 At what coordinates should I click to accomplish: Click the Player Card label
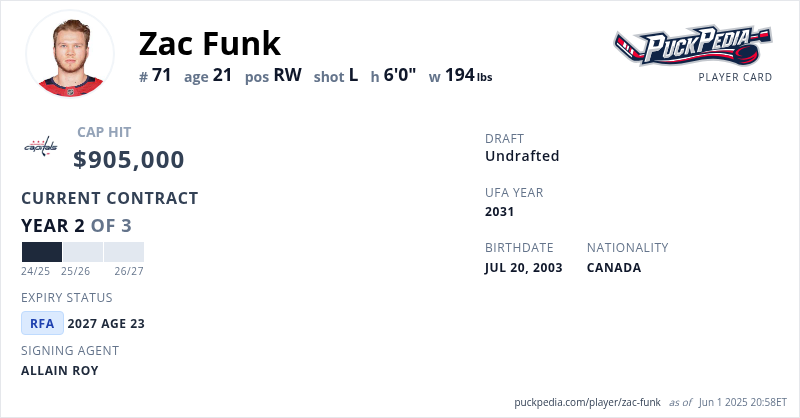735,77
